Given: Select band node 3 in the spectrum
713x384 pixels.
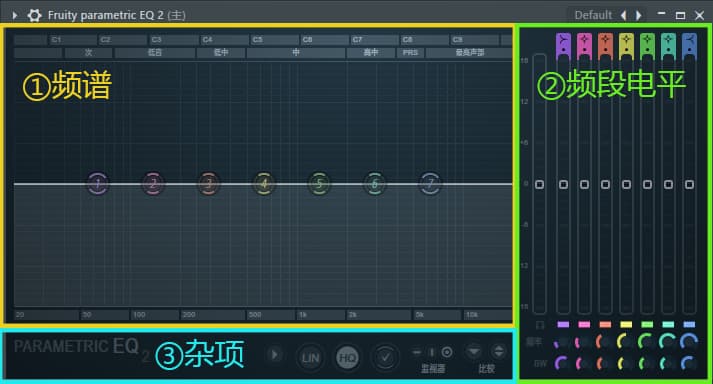Looking at the screenshot, I should coord(209,184).
